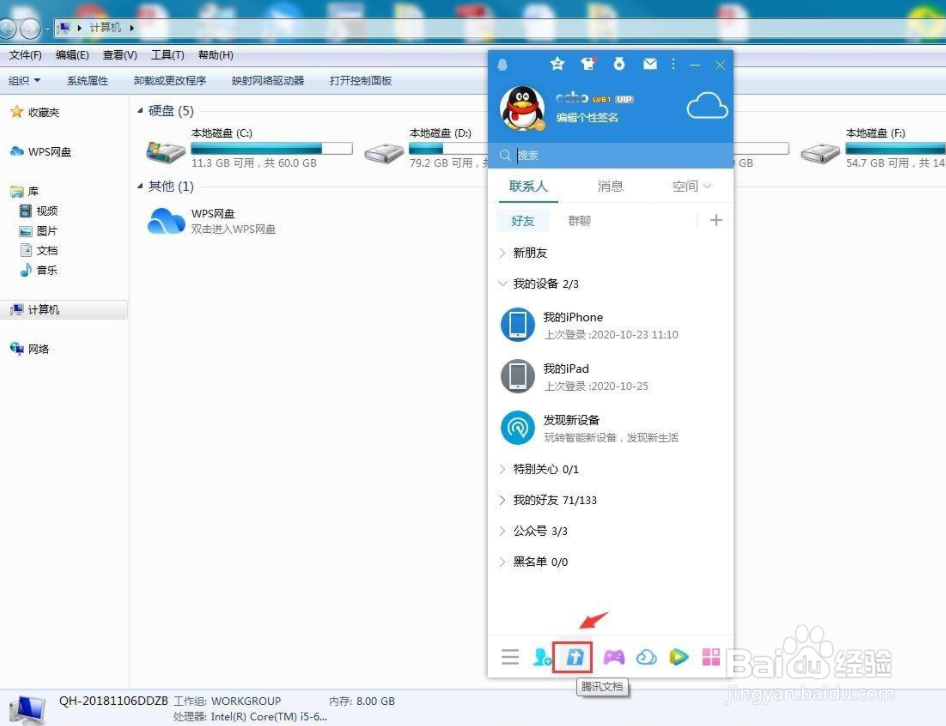The height and width of the screenshot is (726, 946).
Task: Select 图片 library in navigation pane
Action: 39,231
